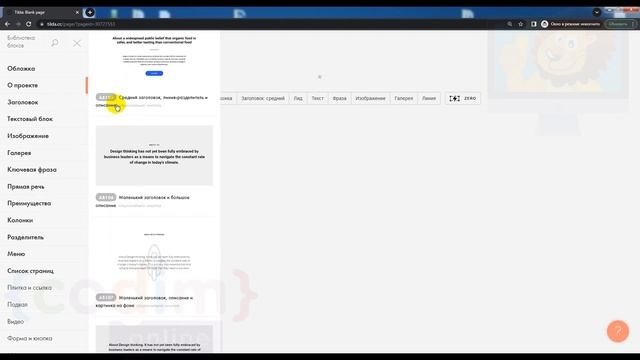
Task: Choose the Меню category
Action: (16, 254)
